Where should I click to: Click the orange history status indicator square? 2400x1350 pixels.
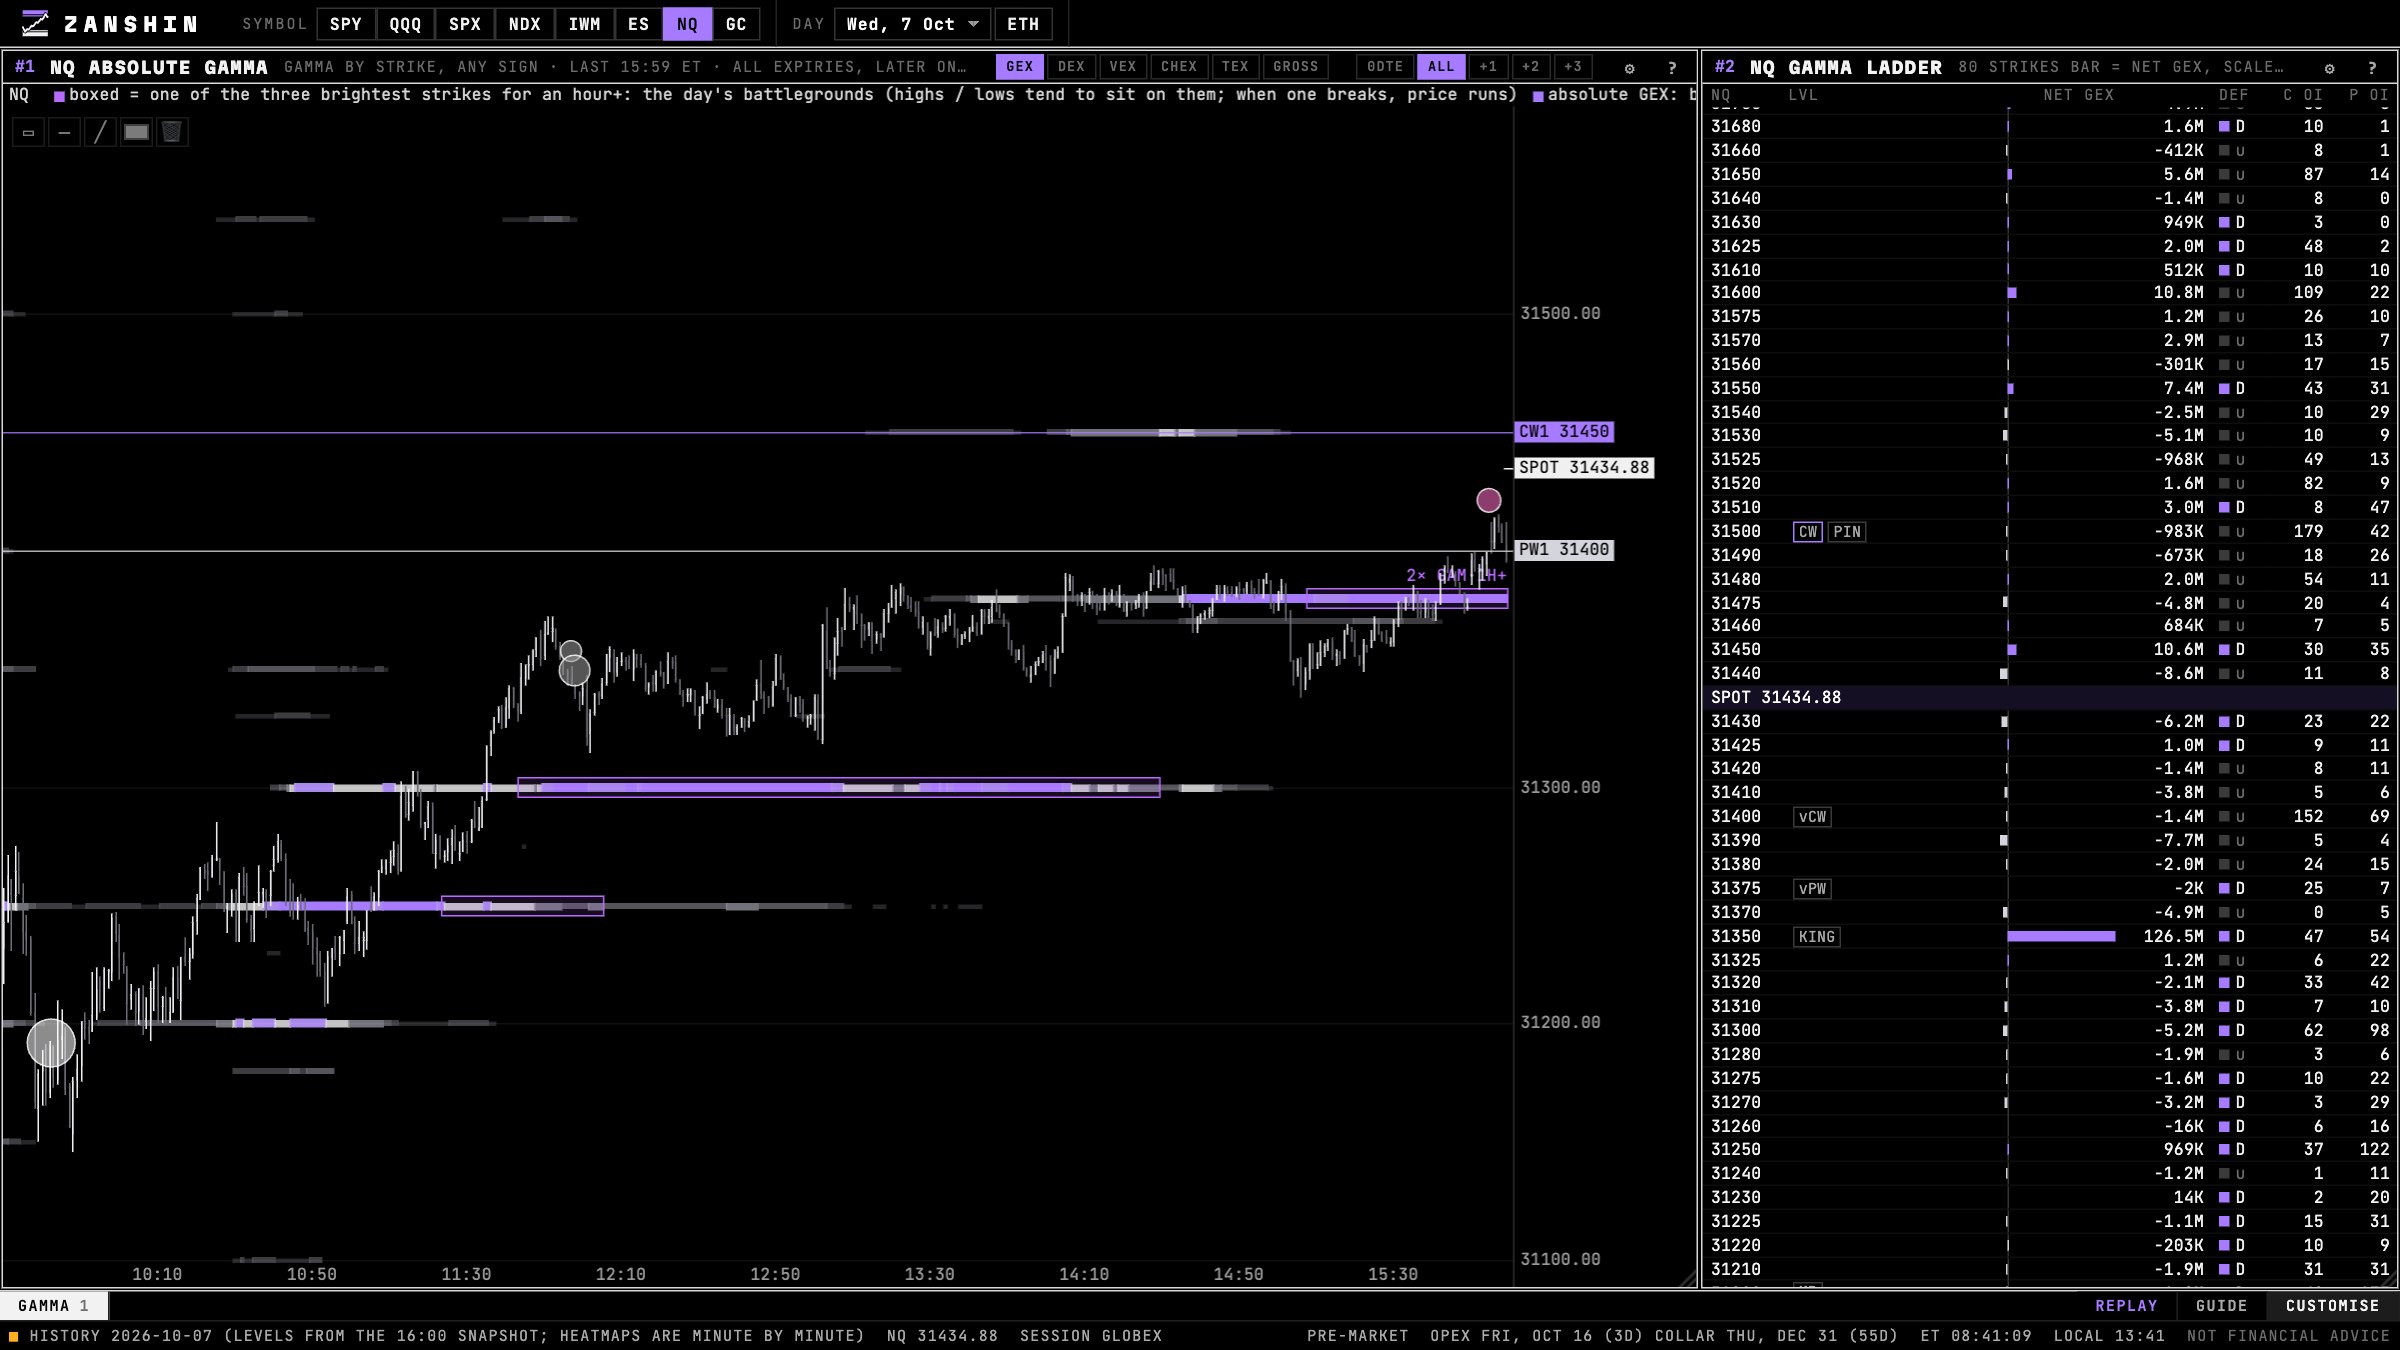coord(14,1336)
